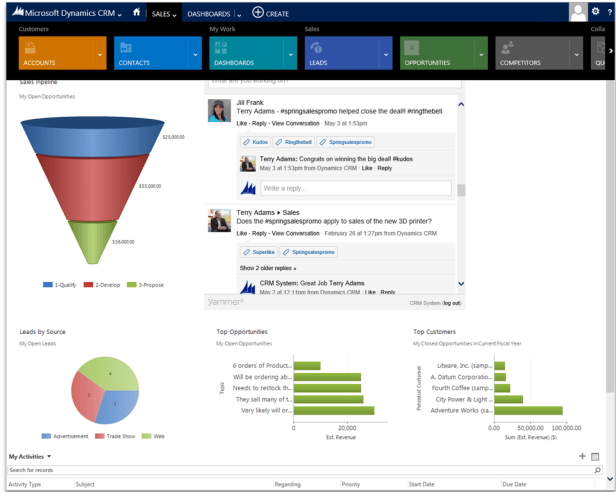
Task: Click the Priority column header
Action: [x=351, y=484]
